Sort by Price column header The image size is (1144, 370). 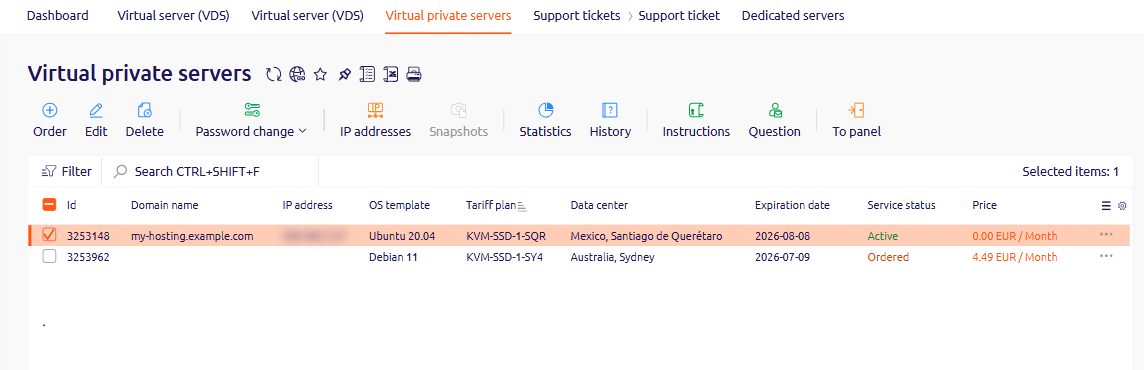pos(984,205)
